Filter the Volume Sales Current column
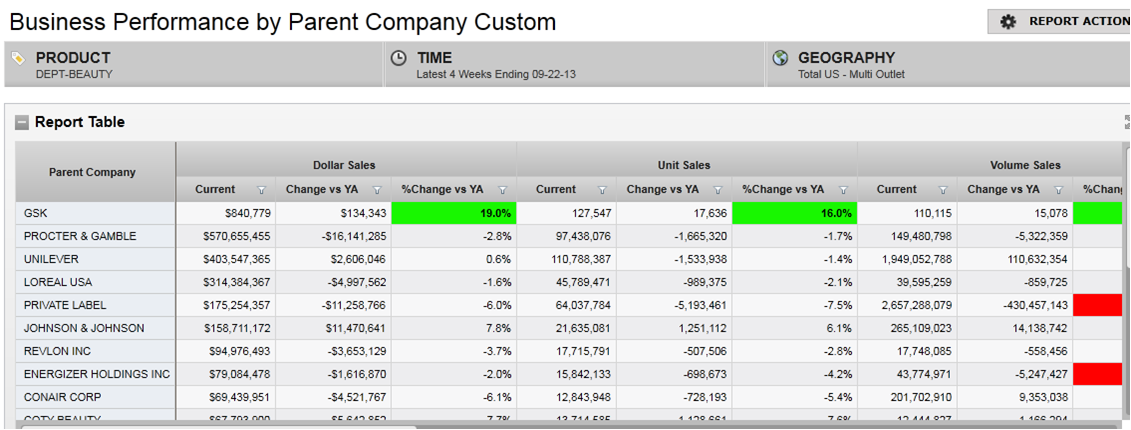 (x=942, y=190)
